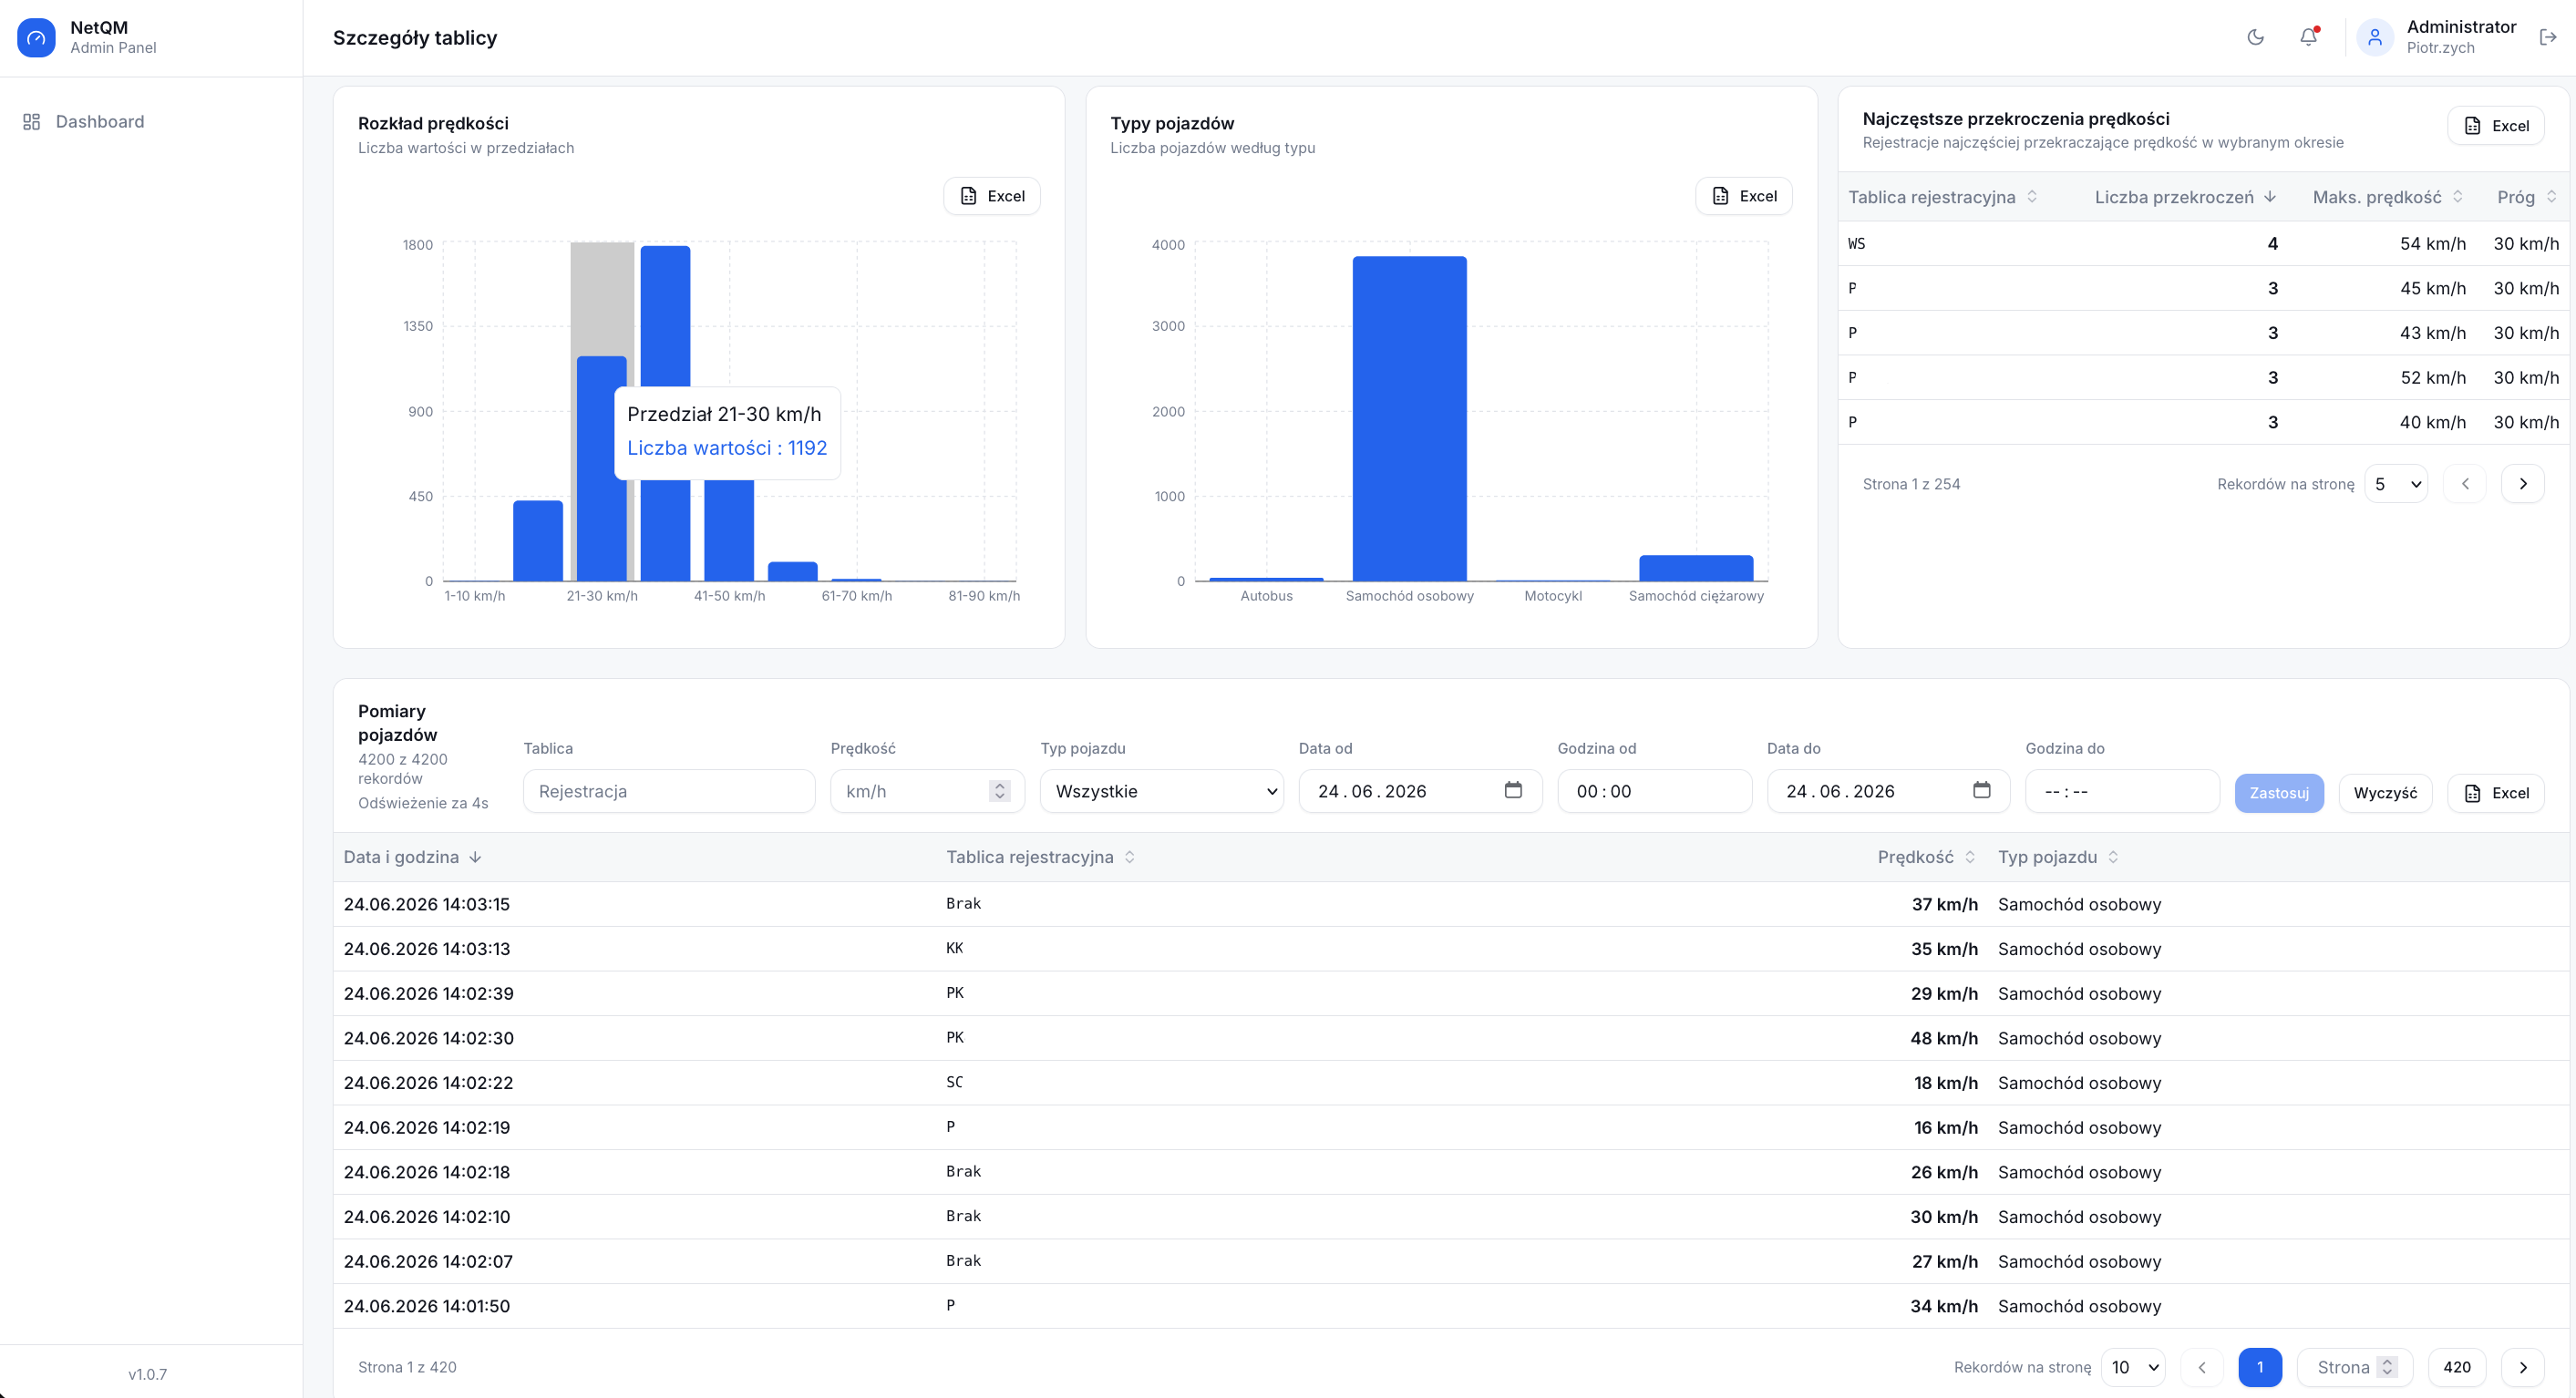
Task: Click the Administrator user avatar icon
Action: click(2374, 37)
